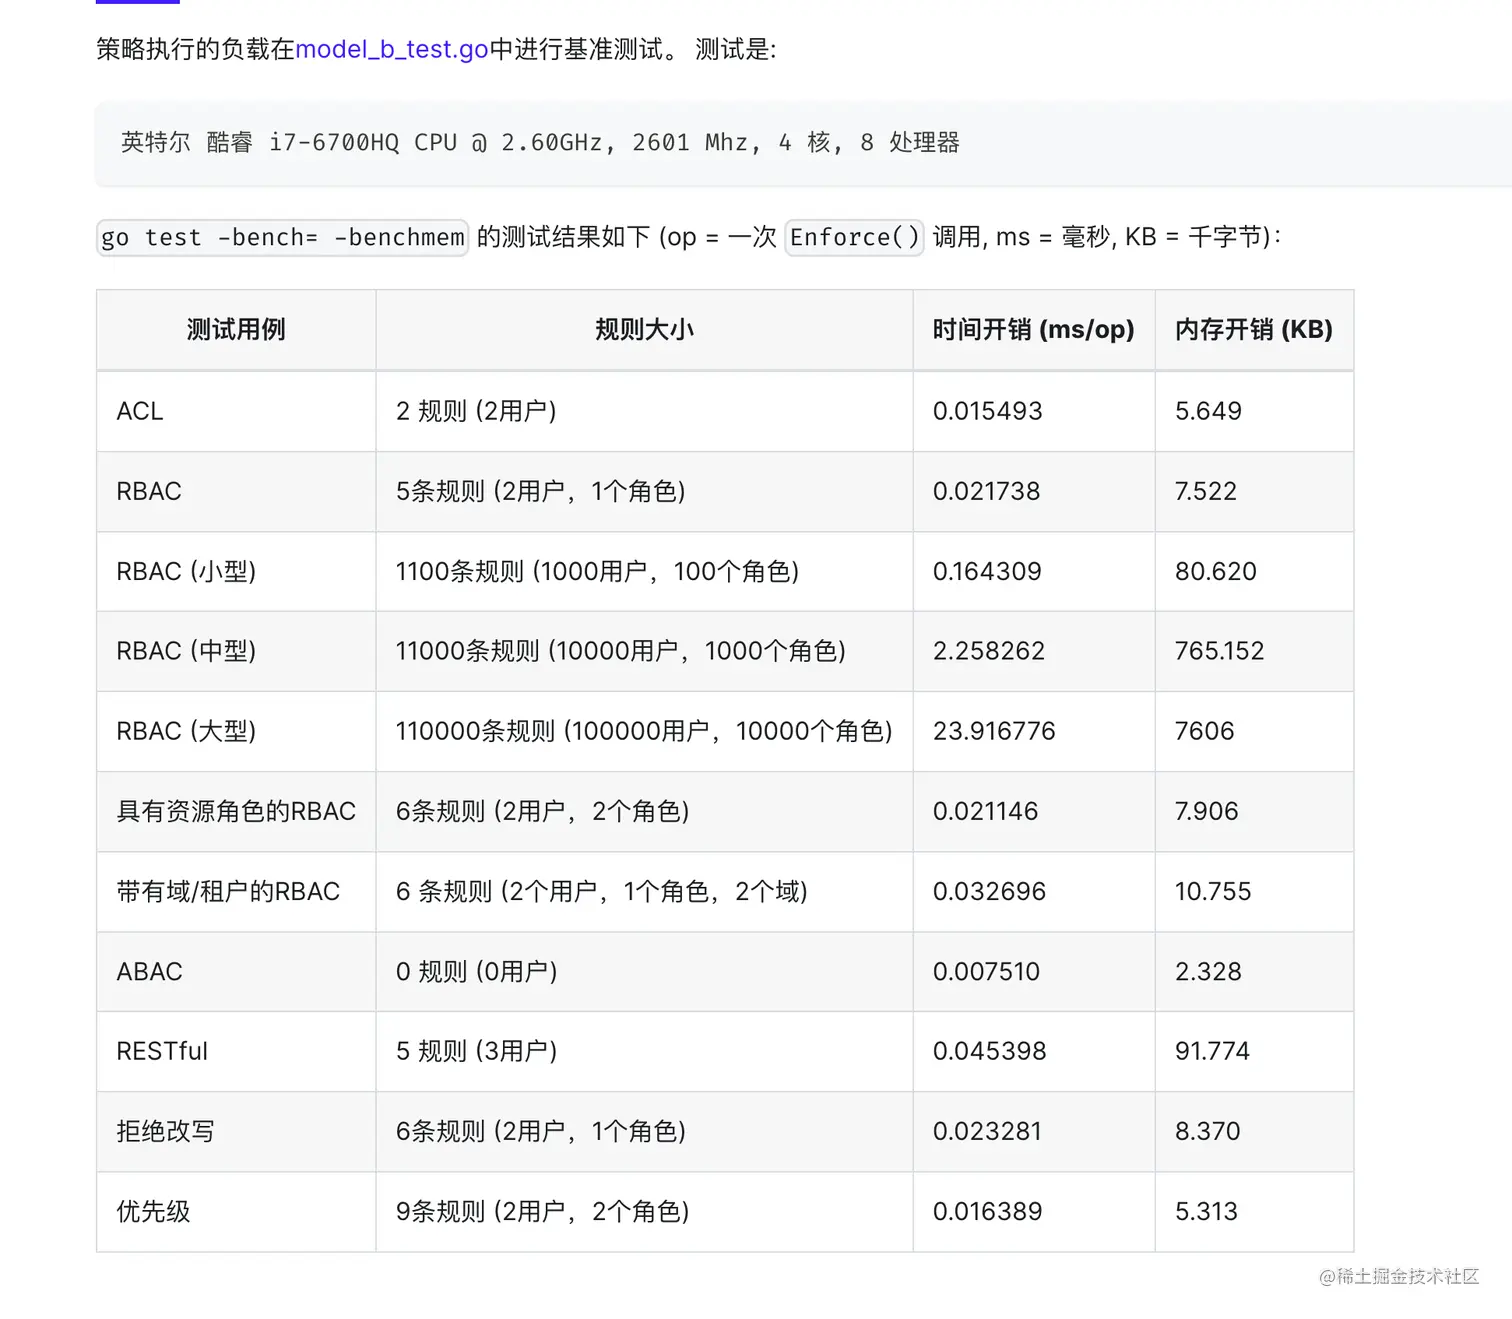The height and width of the screenshot is (1319, 1512).
Task: Click the 7606 memory value
Action: (x=1204, y=731)
